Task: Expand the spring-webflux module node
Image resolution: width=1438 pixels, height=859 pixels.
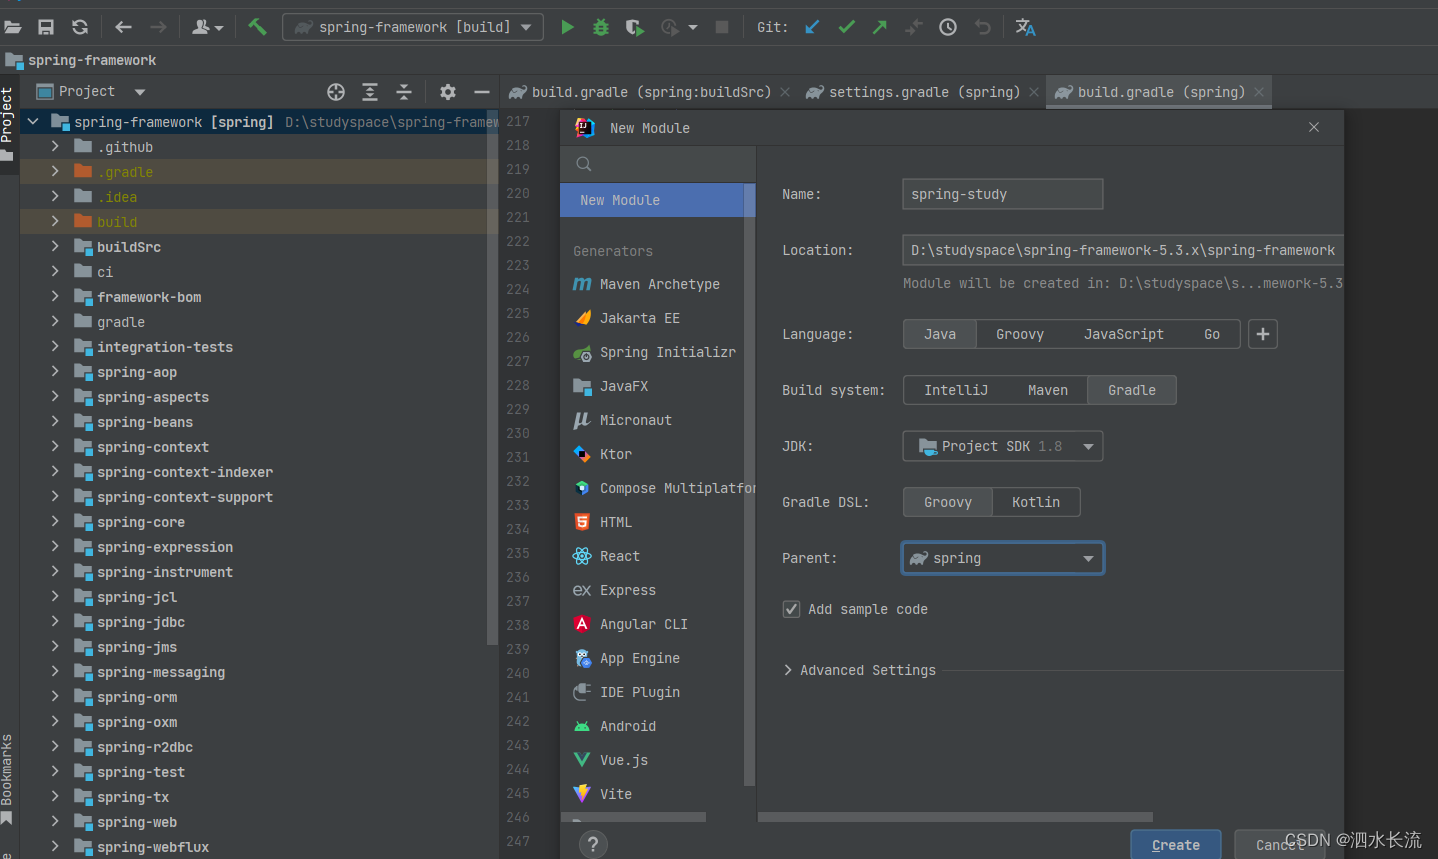Action: pyautogui.click(x=55, y=846)
